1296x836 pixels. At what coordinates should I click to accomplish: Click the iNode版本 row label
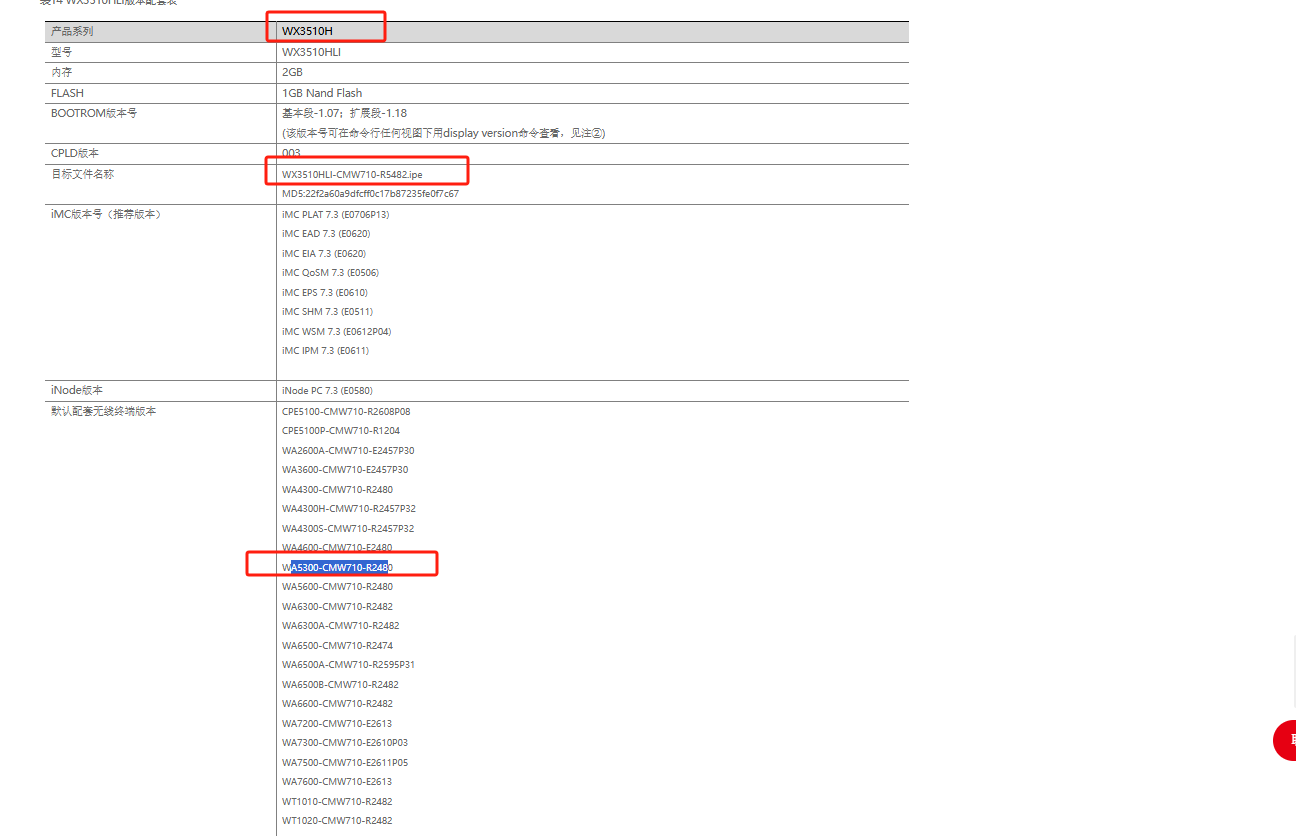pos(77,390)
